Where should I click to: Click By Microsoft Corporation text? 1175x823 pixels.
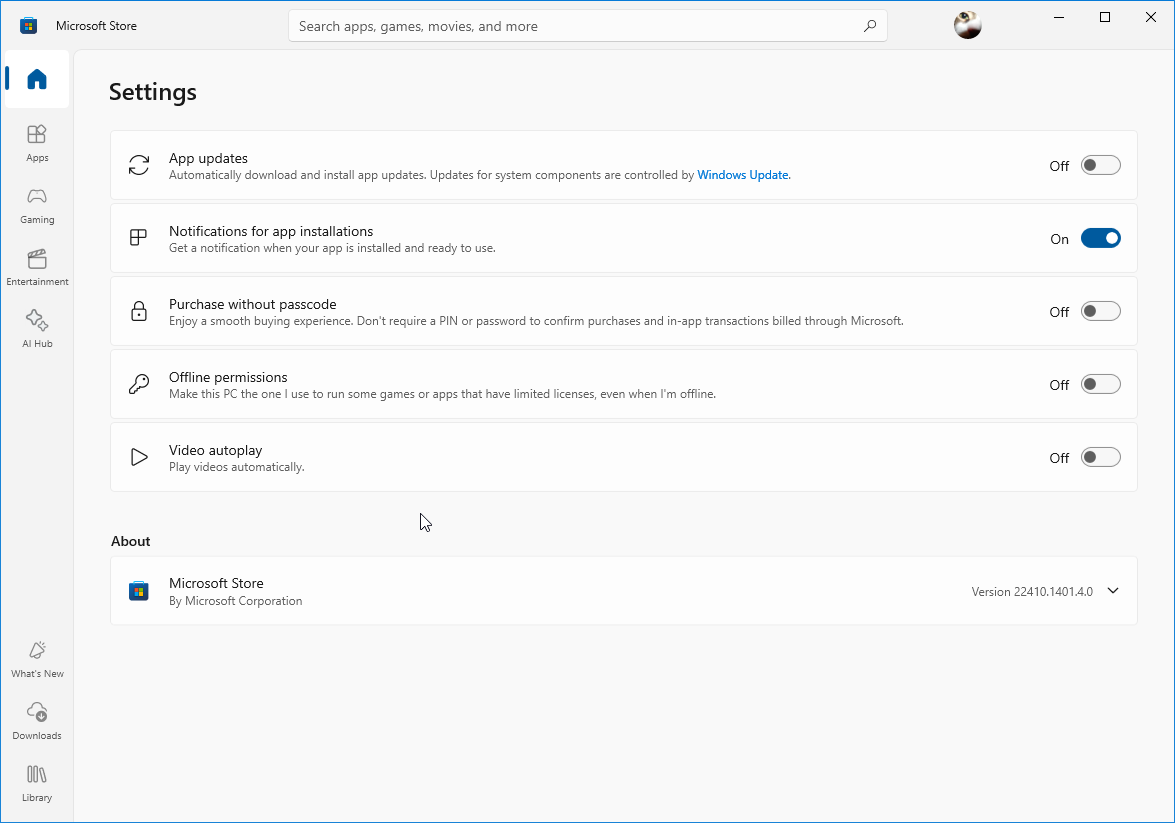[235, 601]
